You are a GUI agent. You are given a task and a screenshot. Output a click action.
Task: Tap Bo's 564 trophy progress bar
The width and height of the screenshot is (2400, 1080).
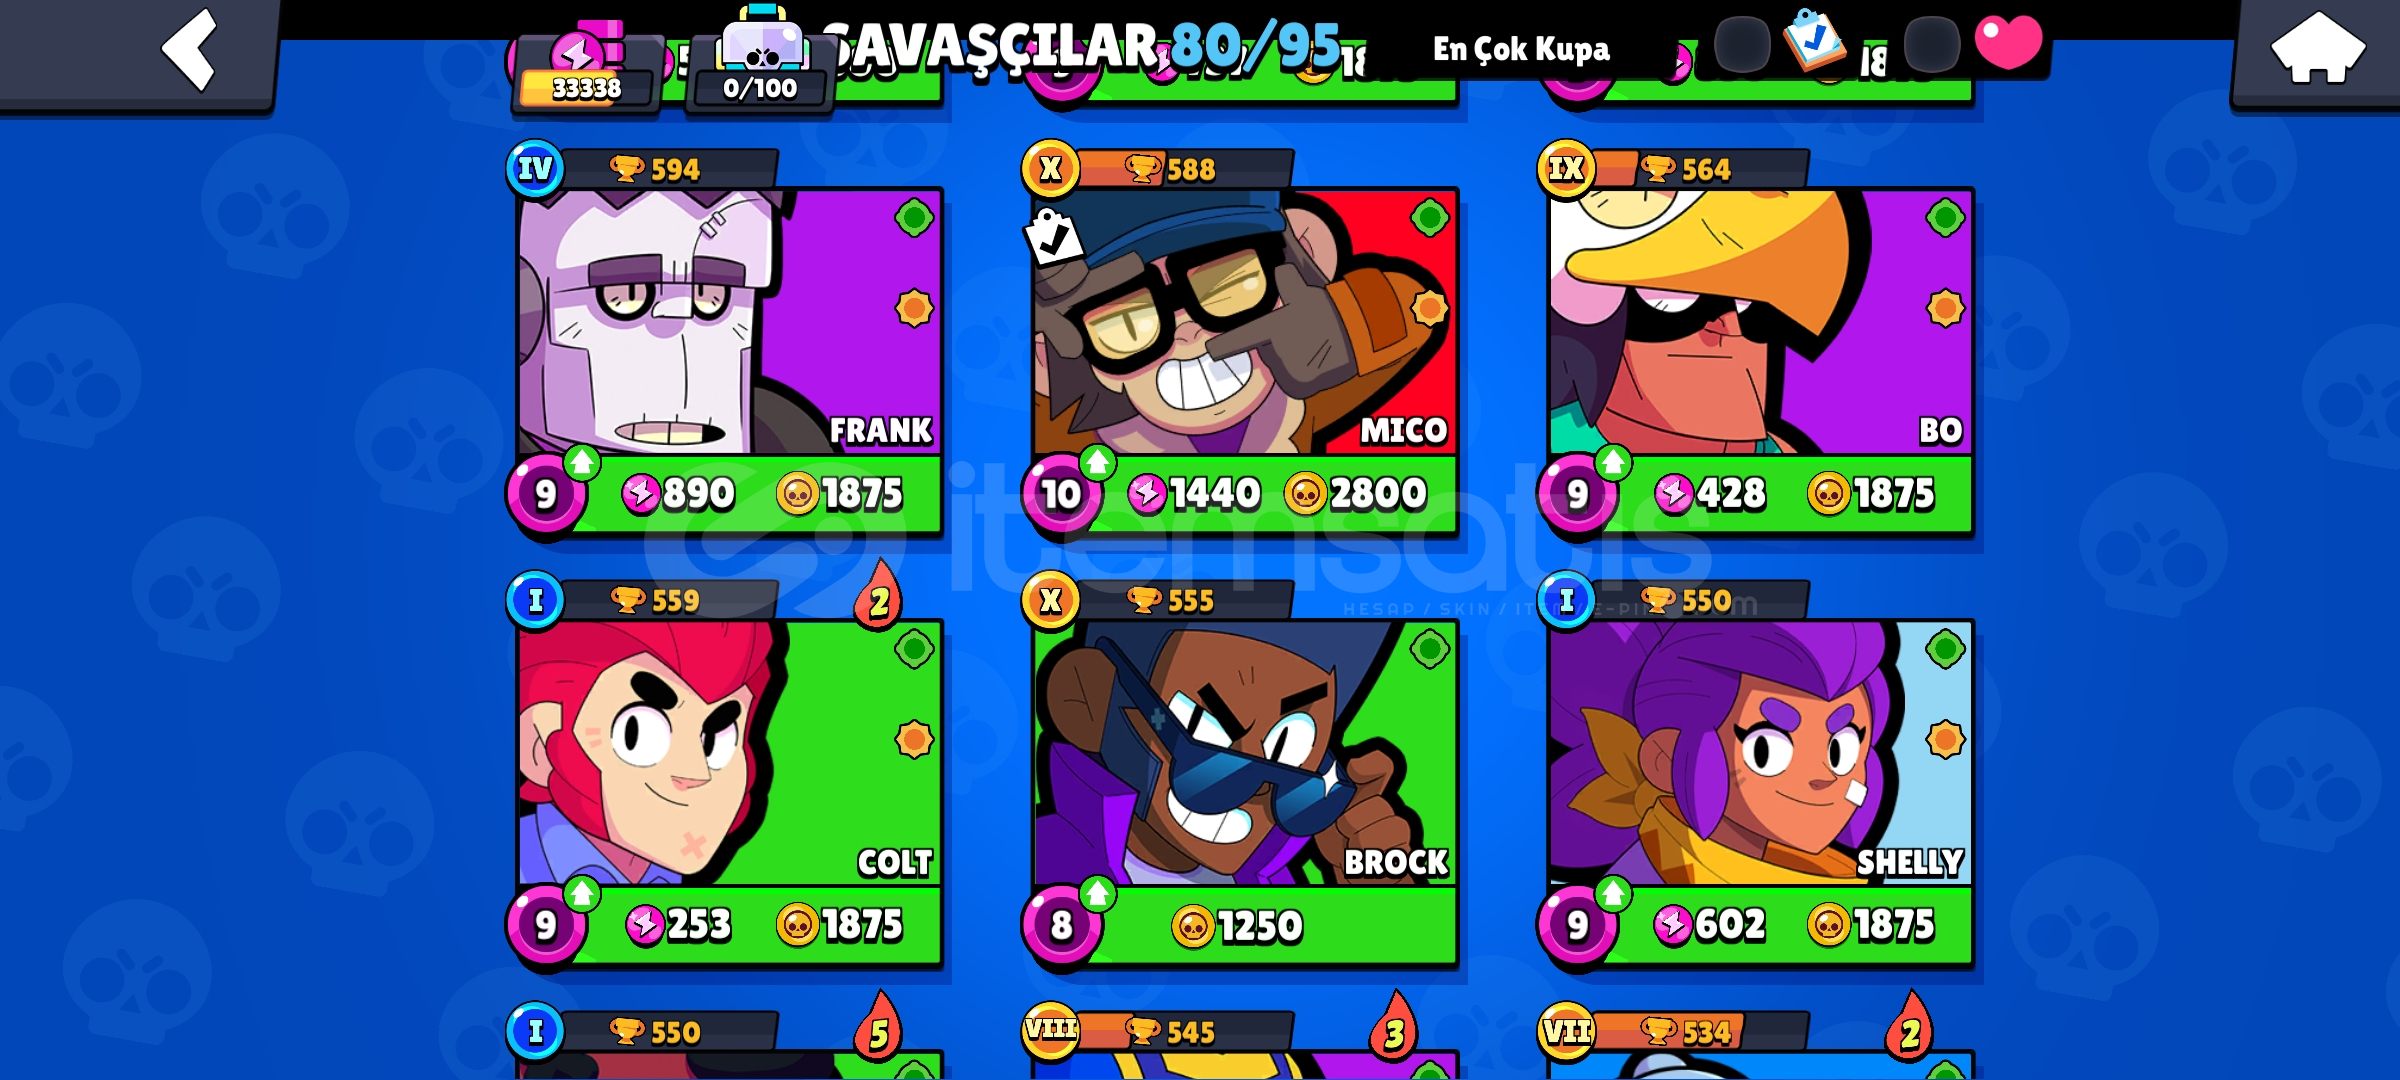point(1700,168)
